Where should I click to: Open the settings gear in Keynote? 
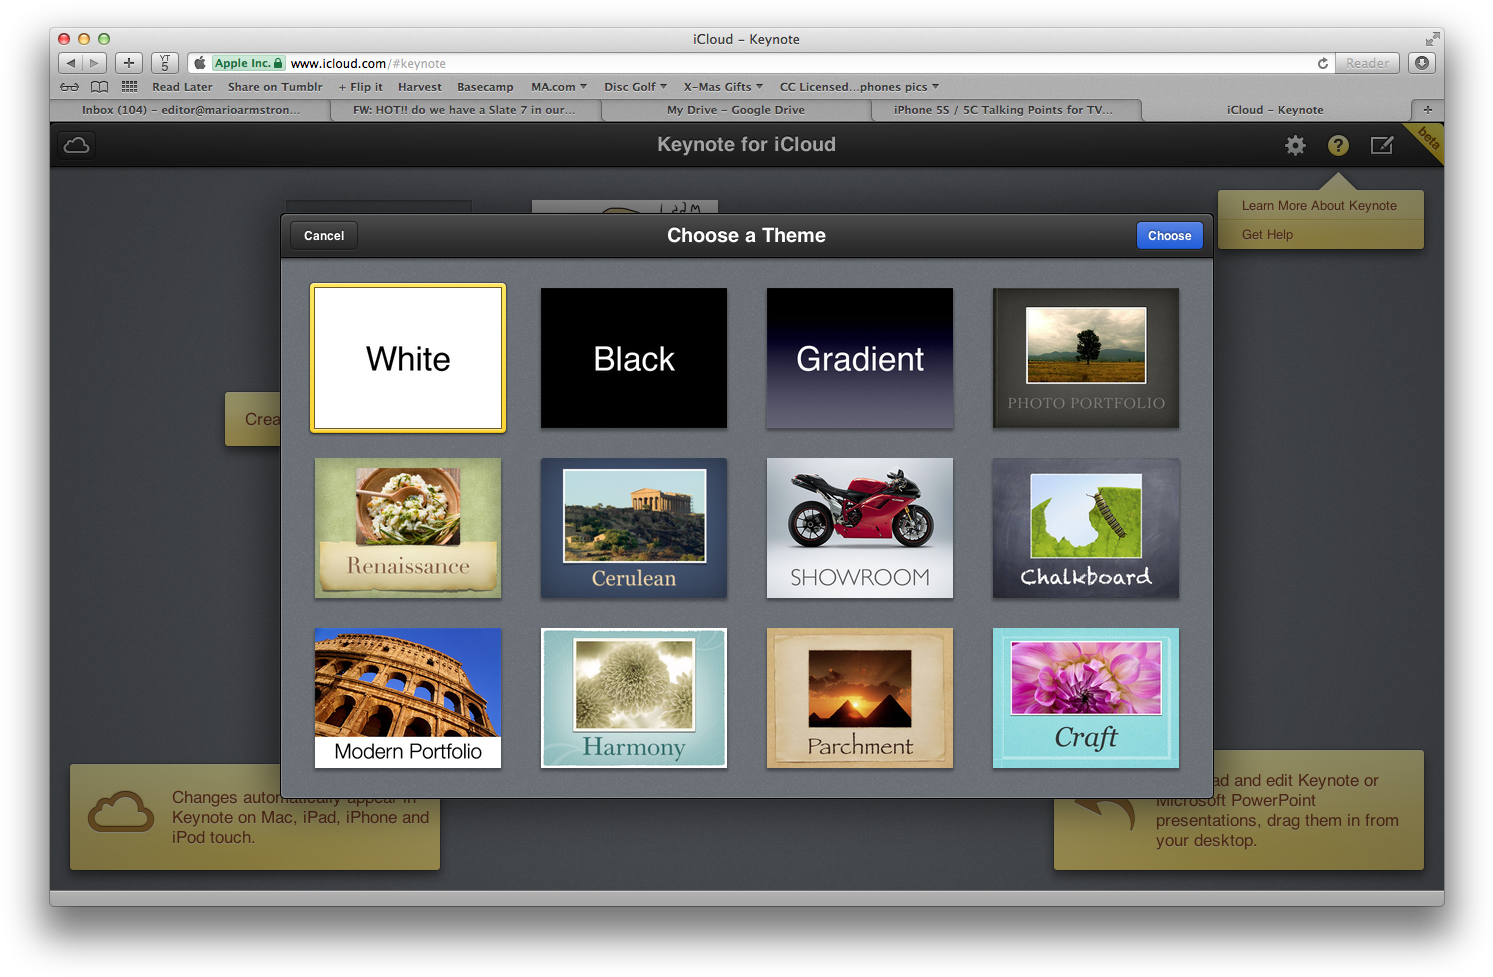click(1295, 146)
